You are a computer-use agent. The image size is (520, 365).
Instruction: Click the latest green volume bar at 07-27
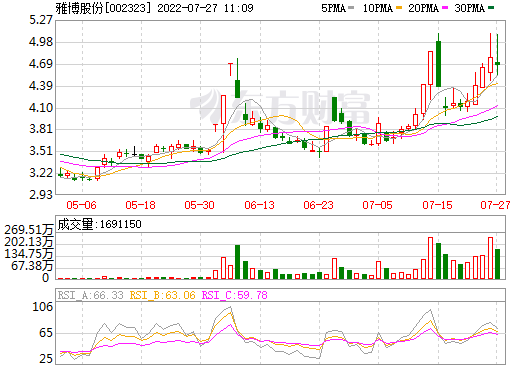point(497,264)
